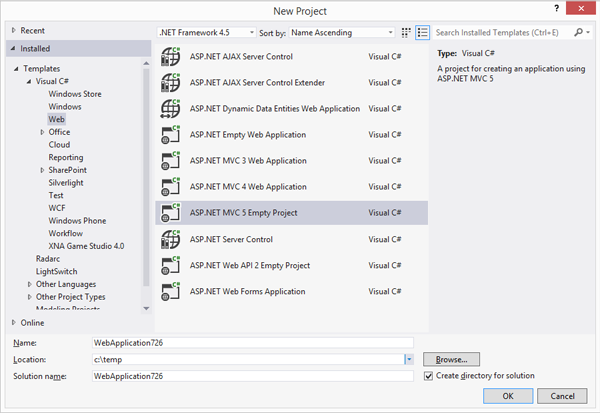Image resolution: width=600 pixels, height=413 pixels.
Task: Click the OK button
Action: click(508, 396)
